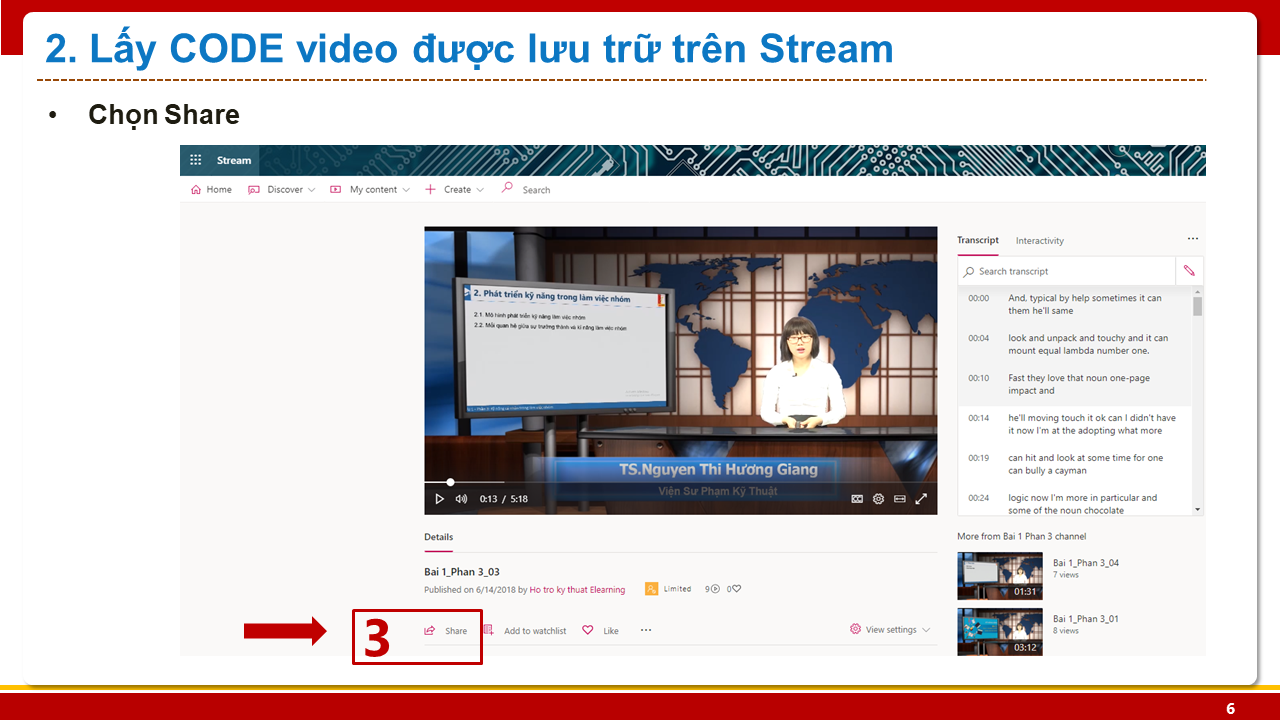This screenshot has width=1280, height=720.
Task: Add video to watchlist
Action: (525, 631)
